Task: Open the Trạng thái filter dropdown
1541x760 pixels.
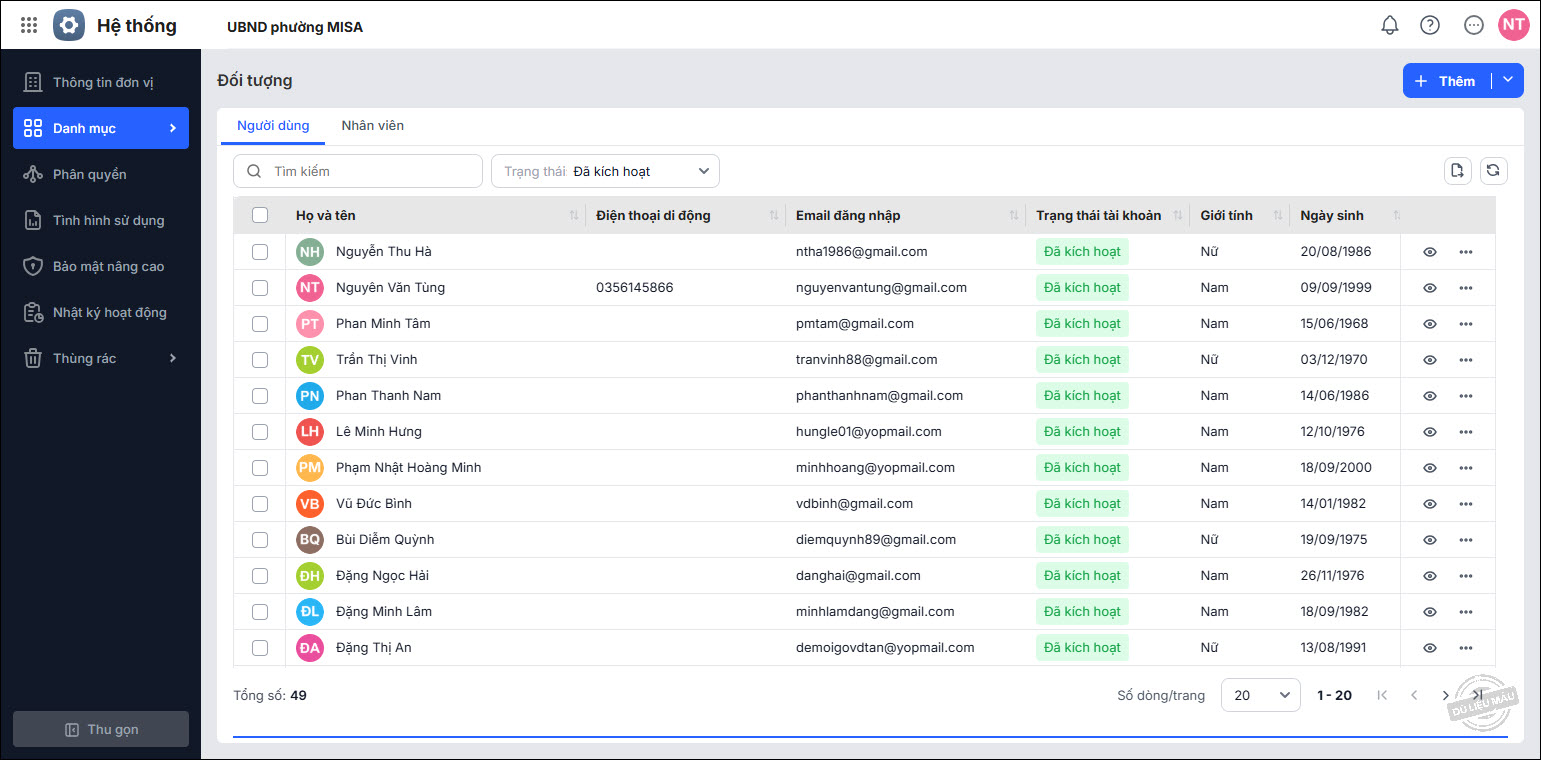Action: tap(605, 171)
